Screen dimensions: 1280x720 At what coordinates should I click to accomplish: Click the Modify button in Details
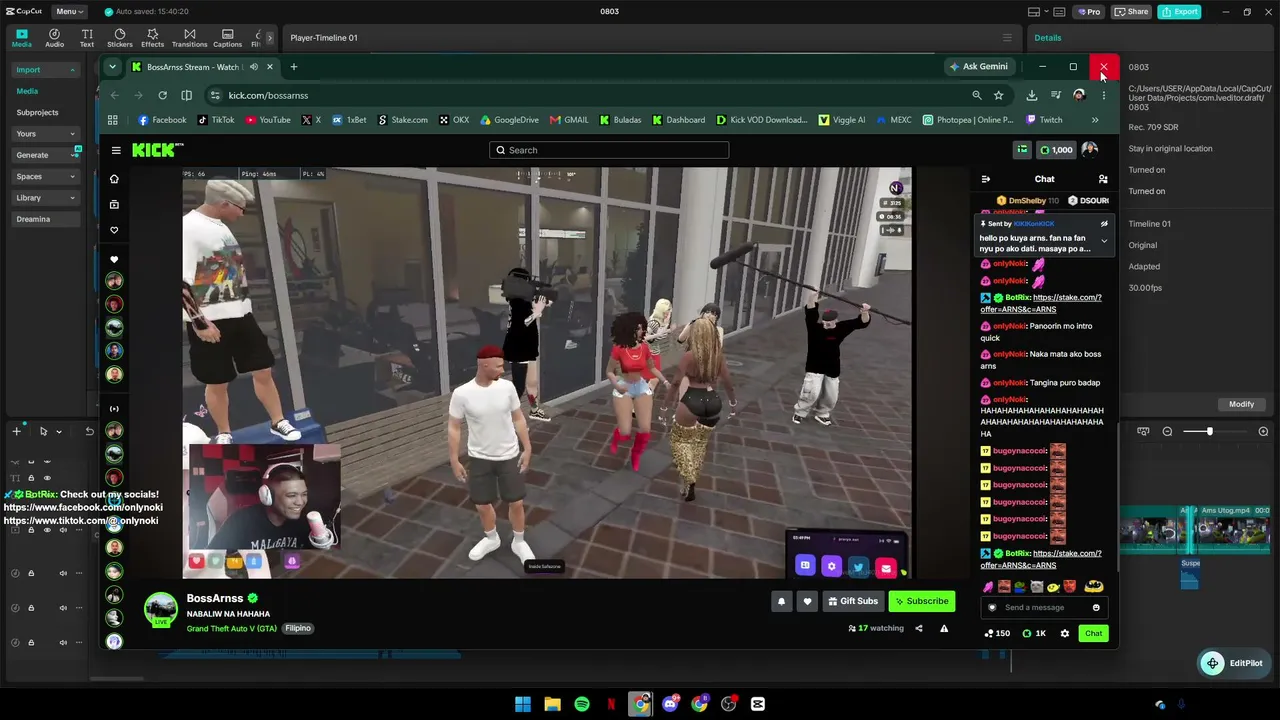click(x=1241, y=404)
